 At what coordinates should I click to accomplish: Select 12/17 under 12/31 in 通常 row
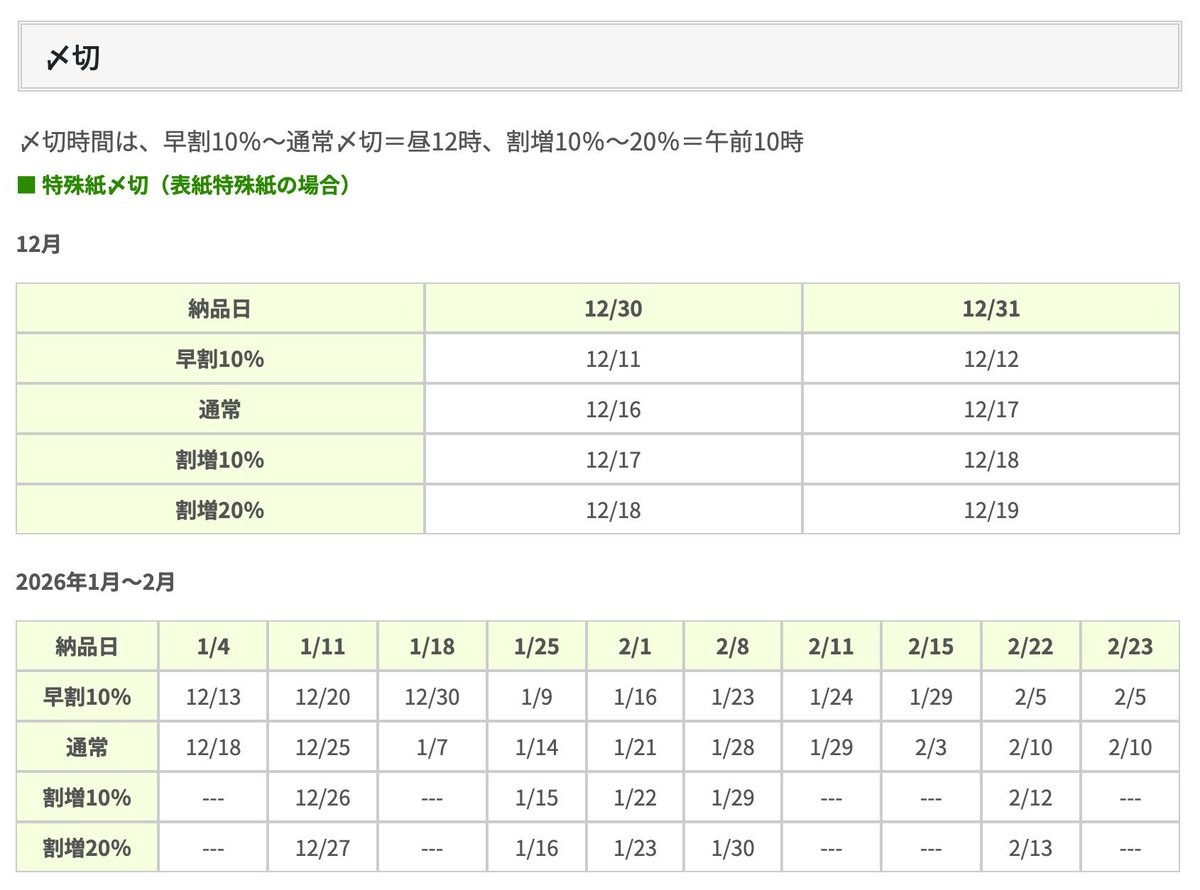(991, 410)
